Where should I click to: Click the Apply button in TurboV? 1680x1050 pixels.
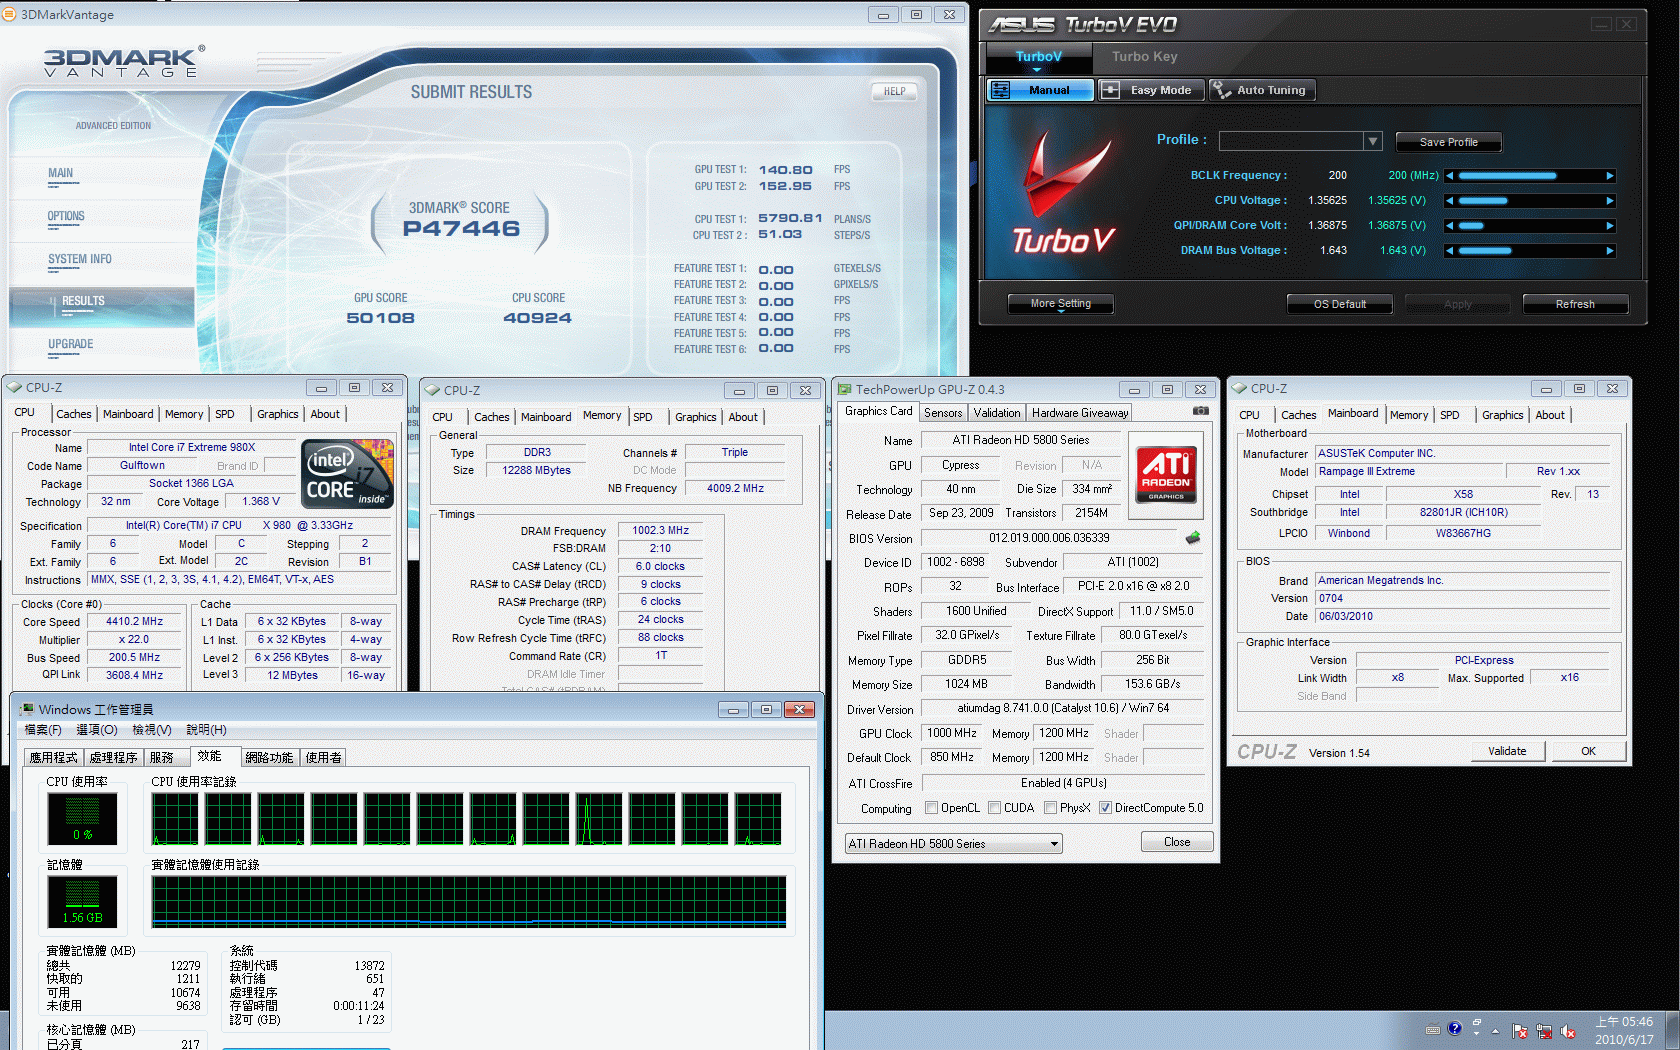point(1457,304)
